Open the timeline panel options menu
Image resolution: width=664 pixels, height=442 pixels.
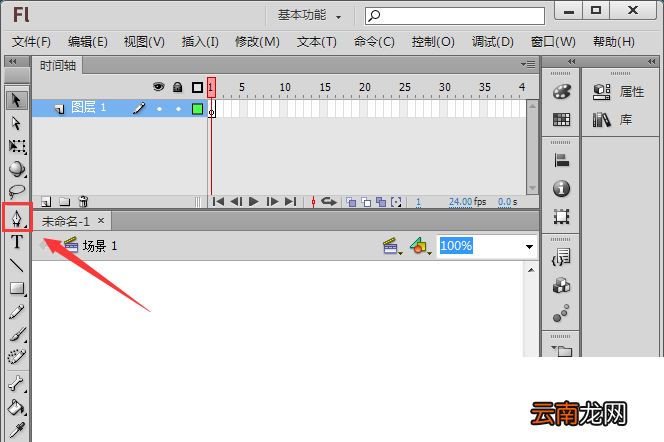tap(528, 64)
